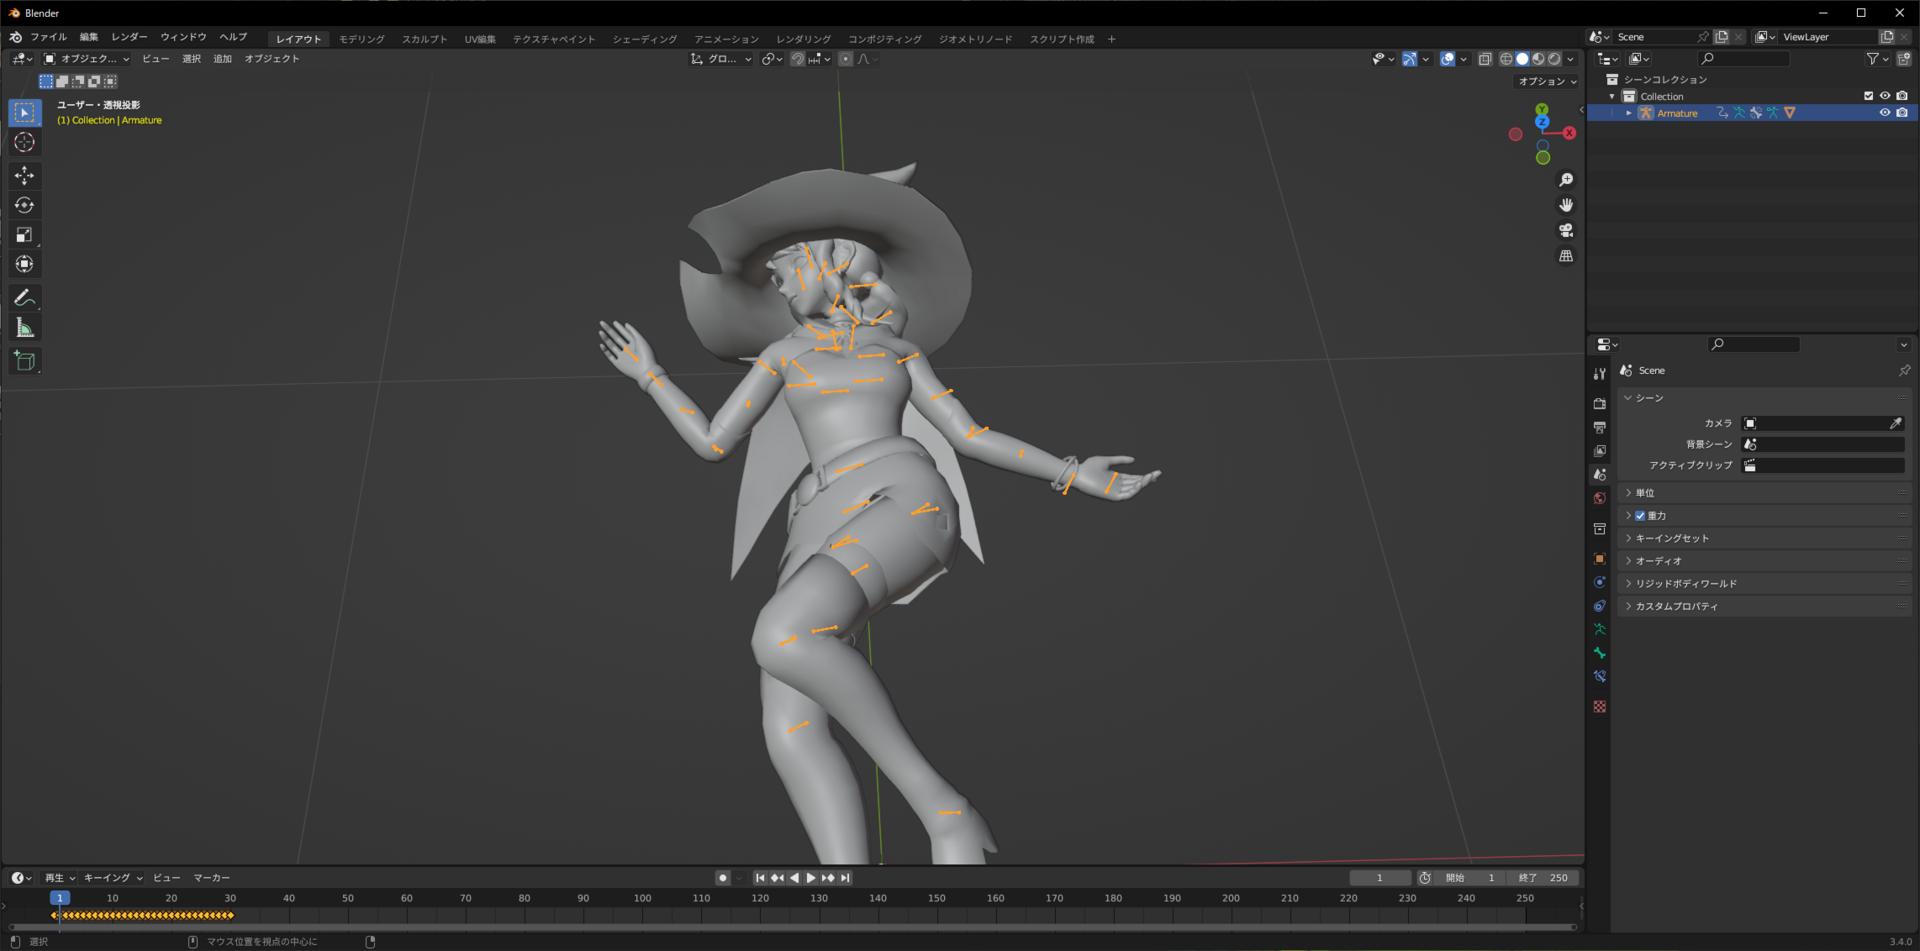Expand the 単位 panel
The width and height of the screenshot is (1920, 951).
[x=1763, y=493]
